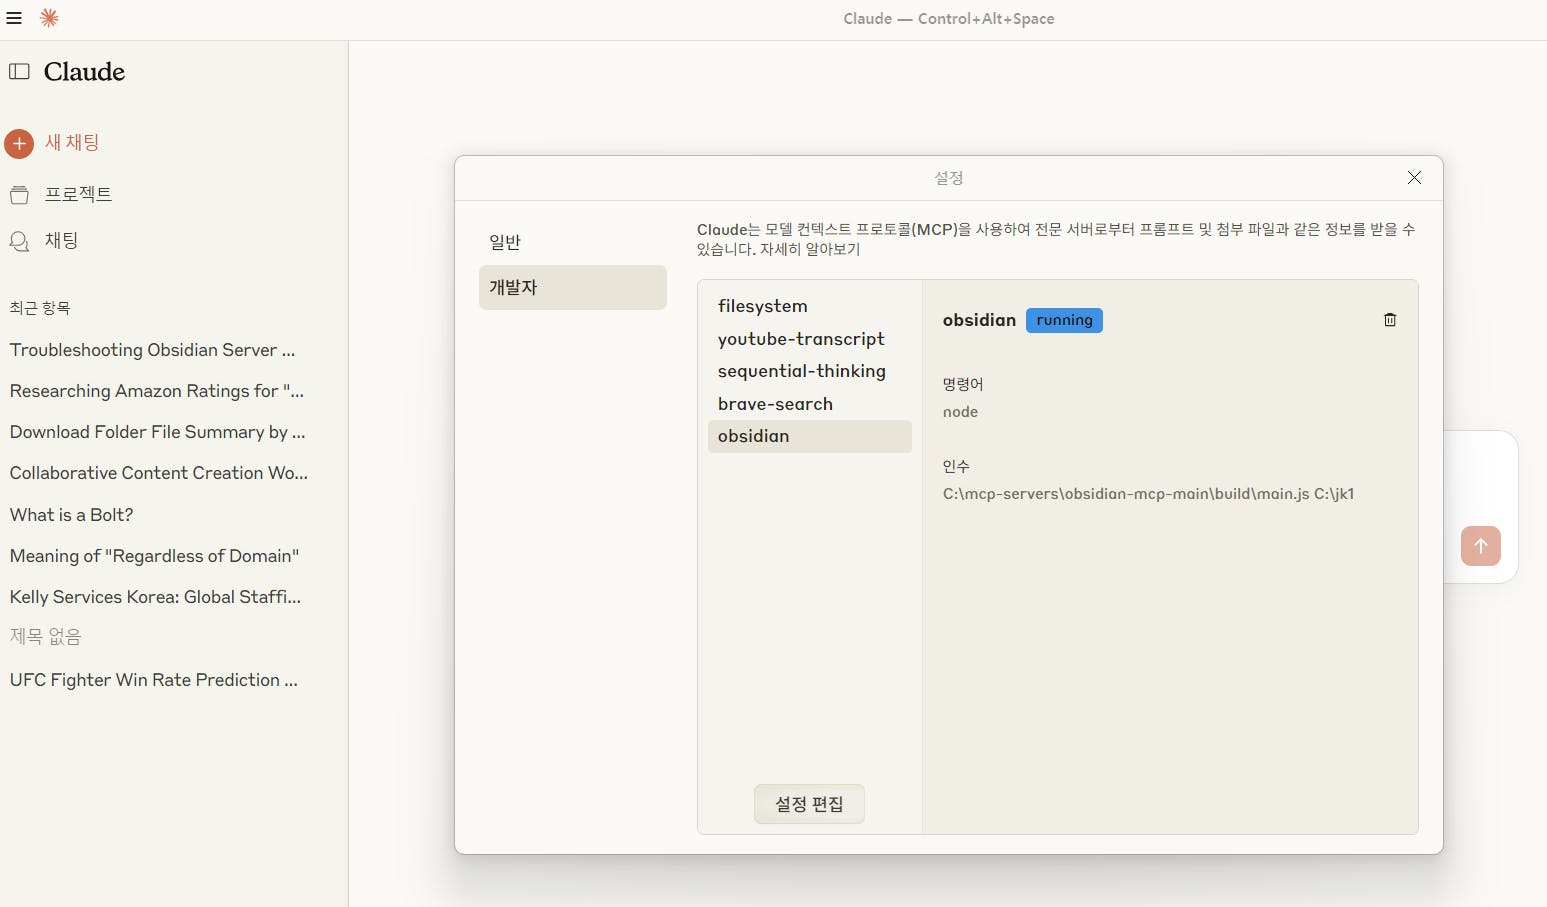1547x907 pixels.
Task: Open chat Kelly Services Korea
Action: 156,597
